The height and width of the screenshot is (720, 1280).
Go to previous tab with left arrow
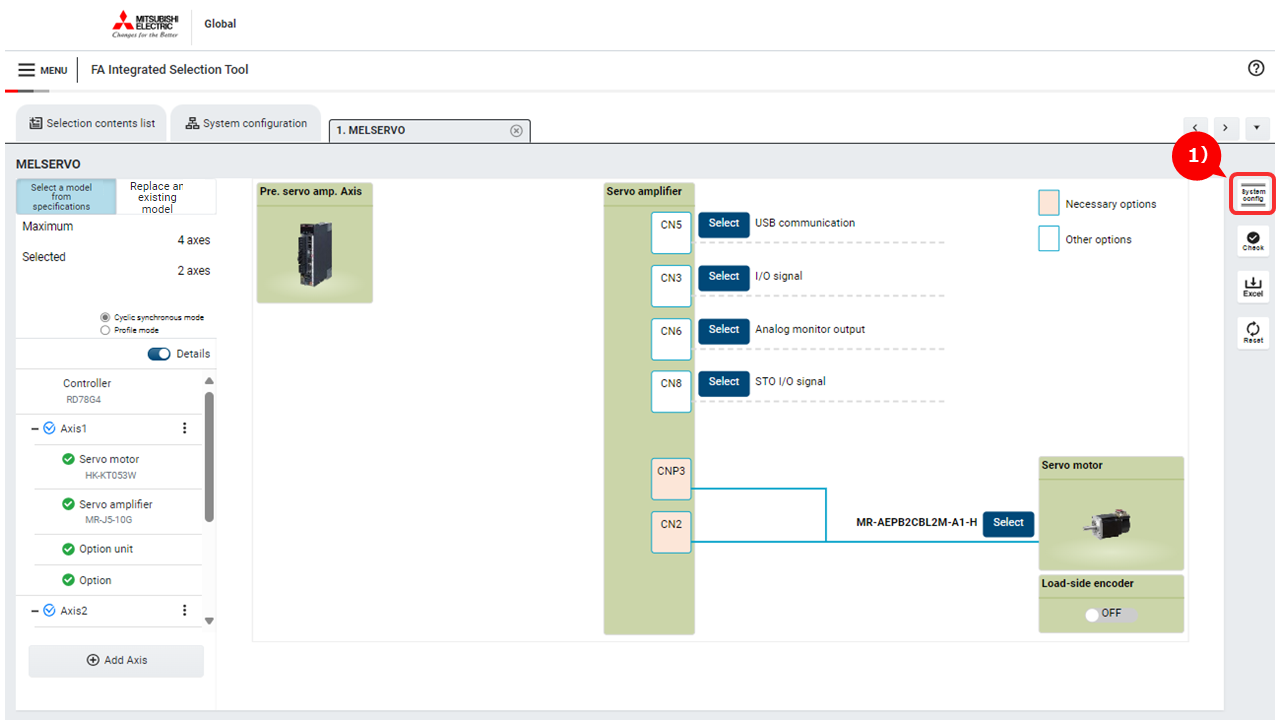(1196, 129)
